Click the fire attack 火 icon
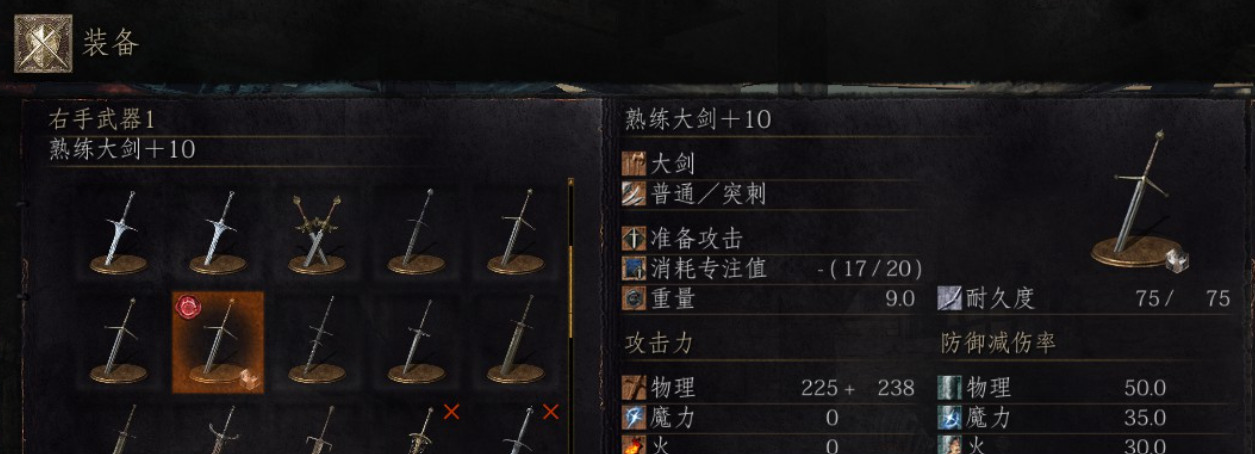This screenshot has height=454, width=1255. 633,444
